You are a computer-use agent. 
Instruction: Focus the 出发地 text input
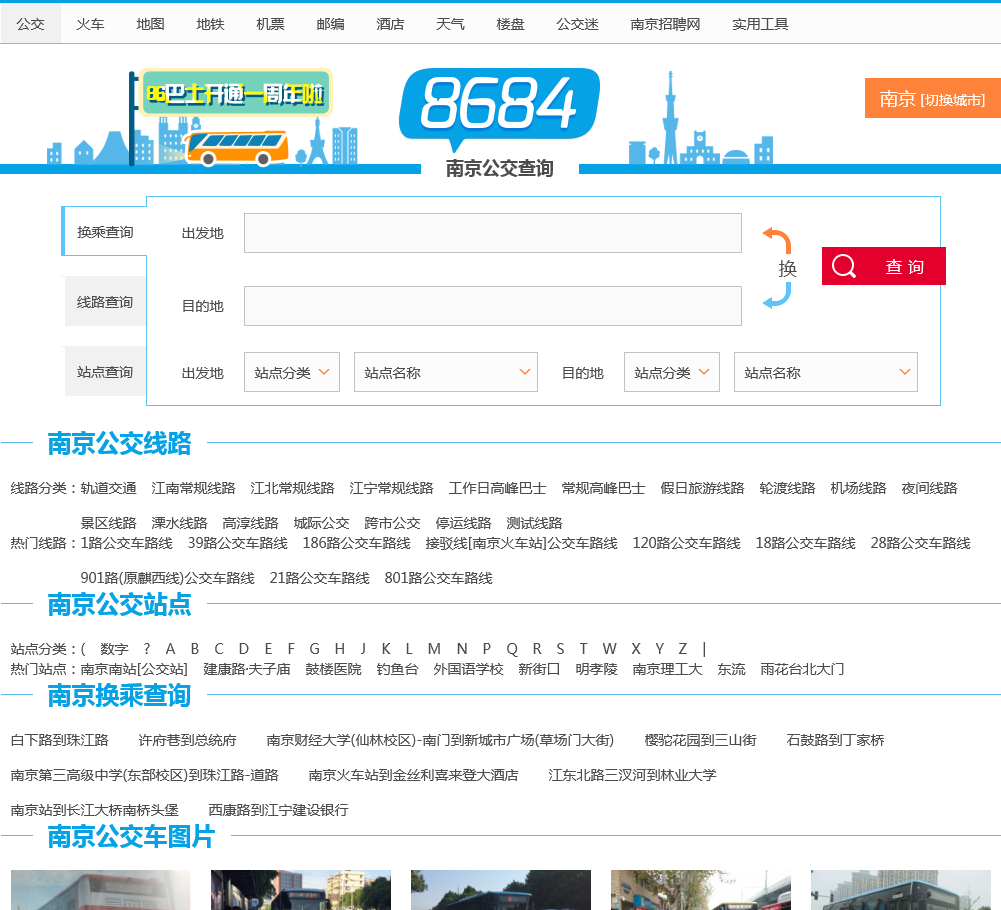click(x=493, y=233)
